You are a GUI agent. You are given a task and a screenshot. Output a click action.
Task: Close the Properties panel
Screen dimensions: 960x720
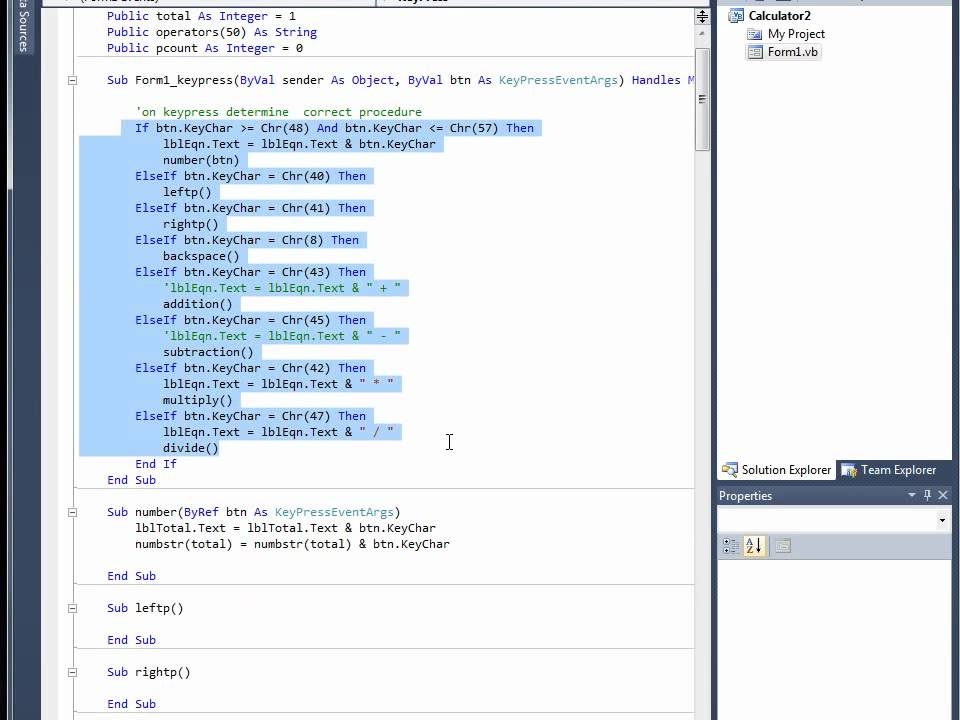click(x=943, y=495)
